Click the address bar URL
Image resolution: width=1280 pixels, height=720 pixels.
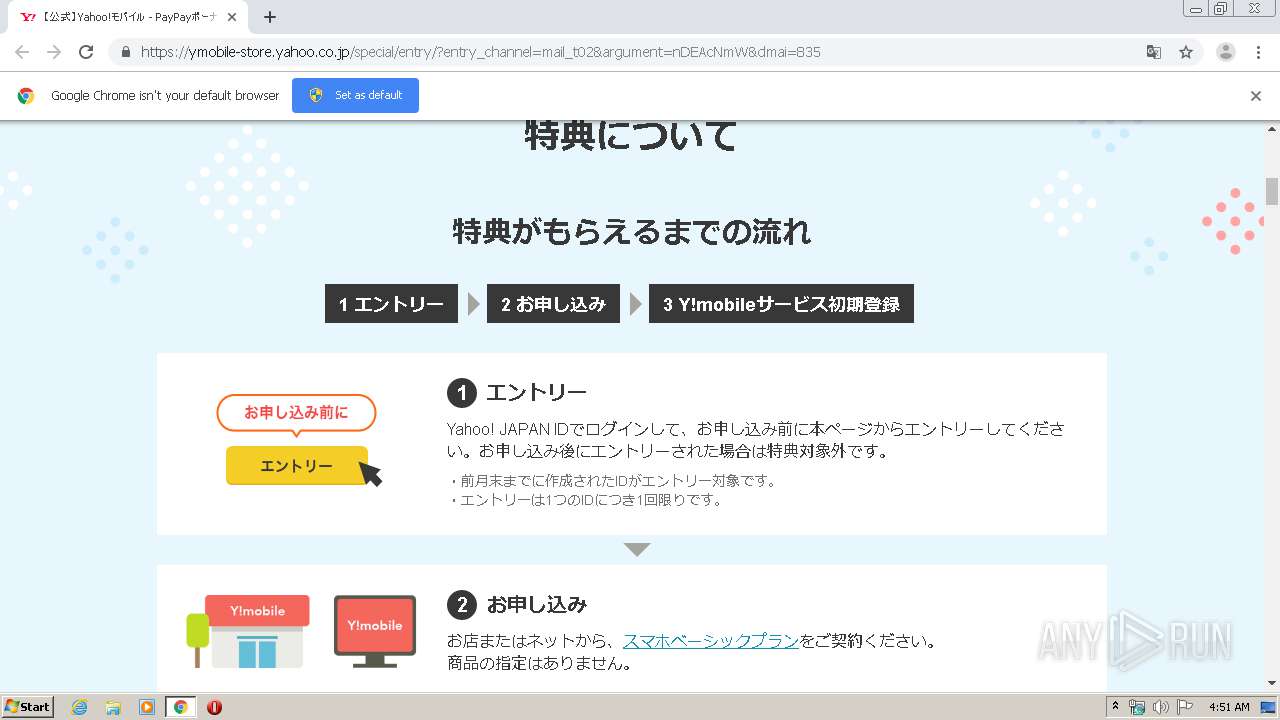point(480,52)
